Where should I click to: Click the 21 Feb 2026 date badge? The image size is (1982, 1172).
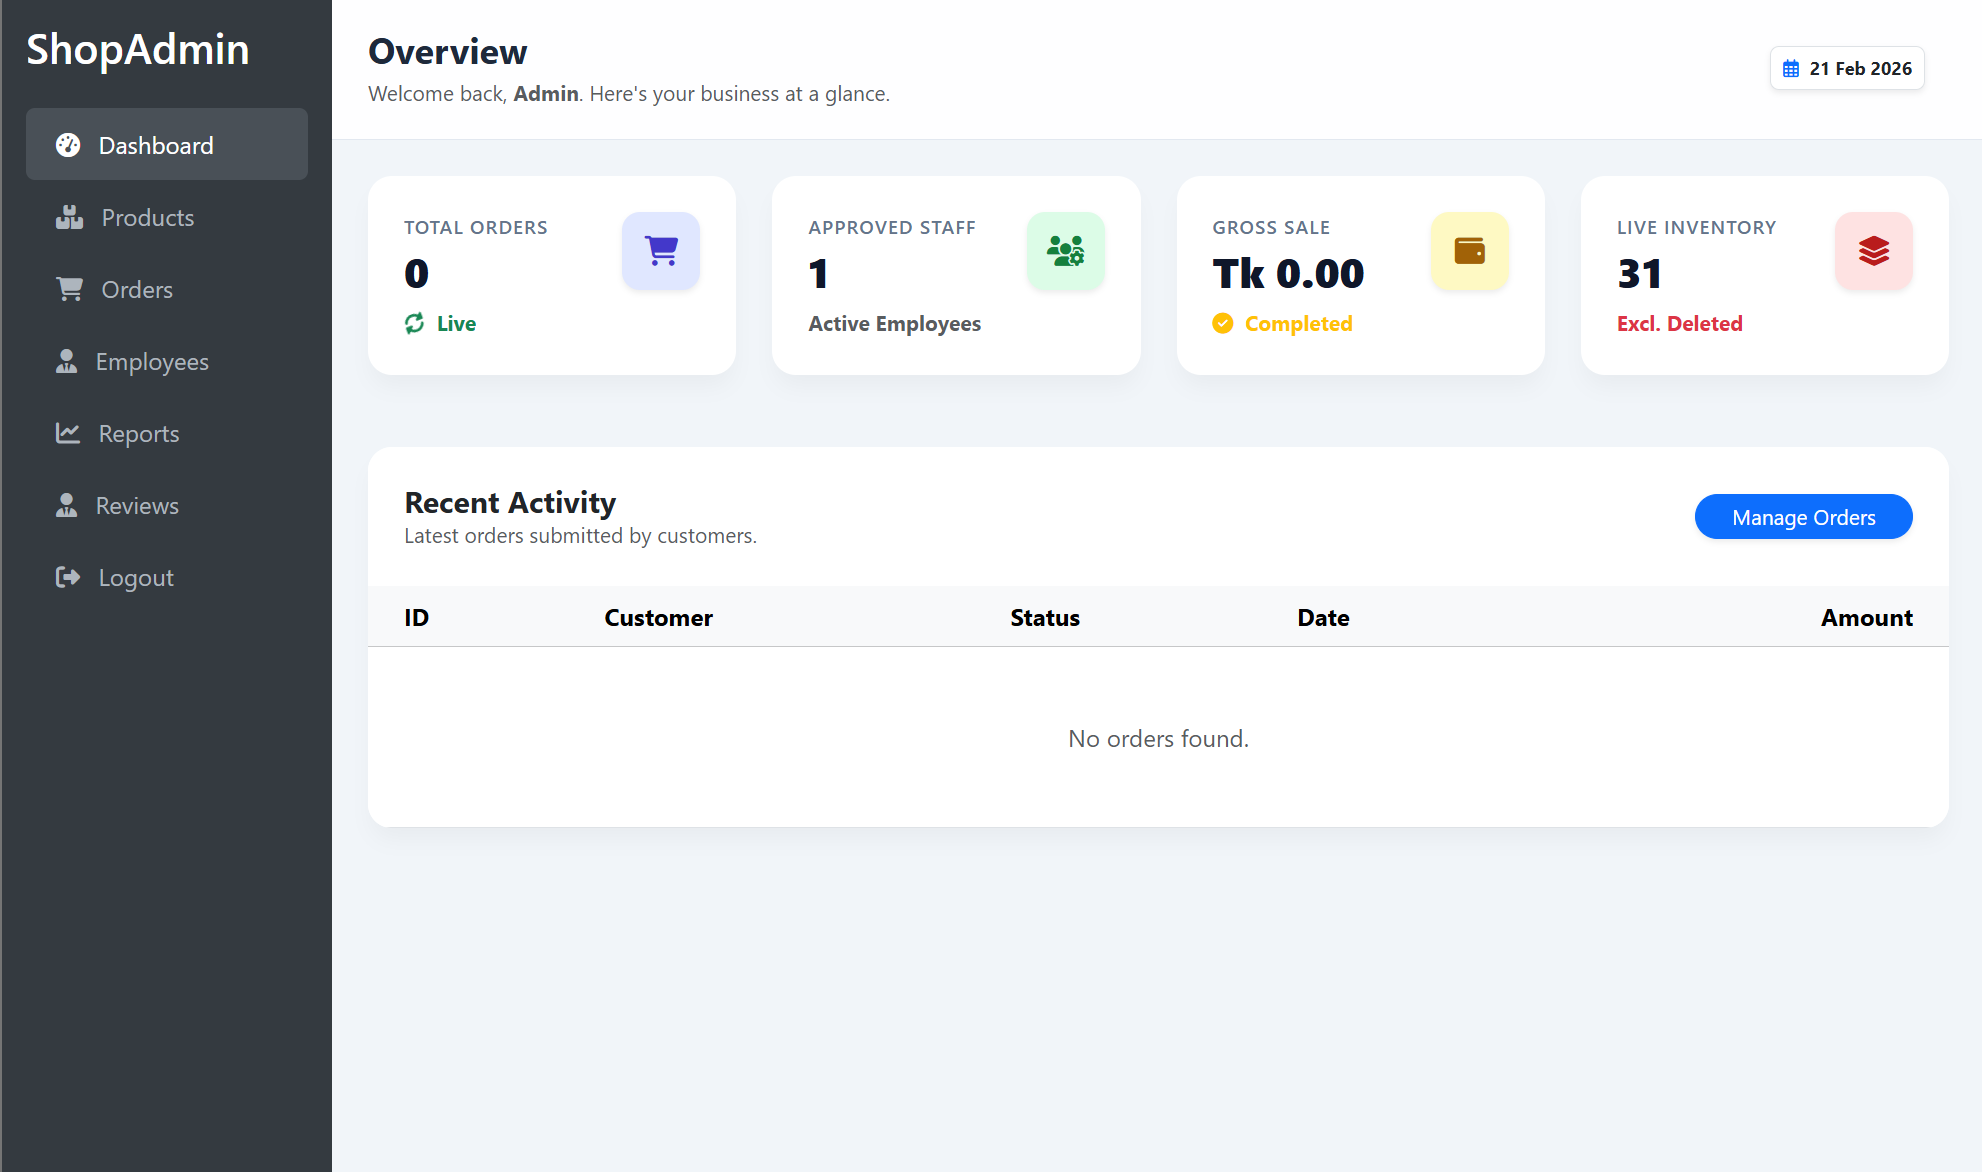tap(1847, 69)
